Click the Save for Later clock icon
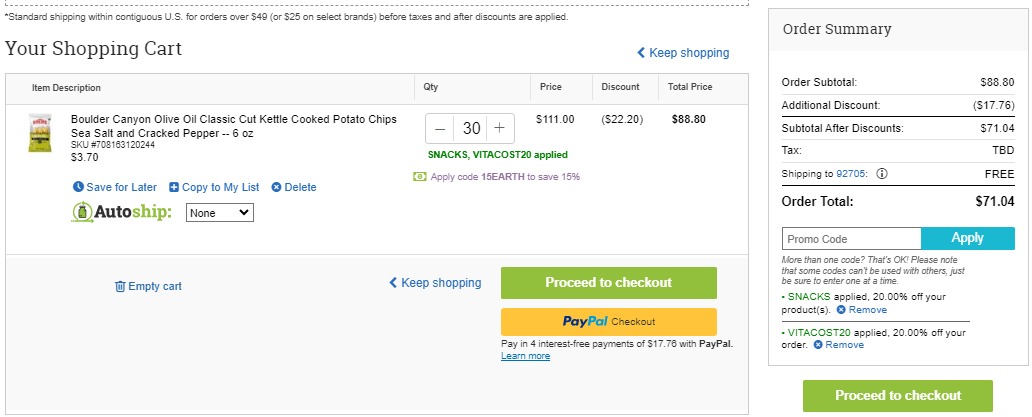This screenshot has width=1032, height=417. coord(78,187)
